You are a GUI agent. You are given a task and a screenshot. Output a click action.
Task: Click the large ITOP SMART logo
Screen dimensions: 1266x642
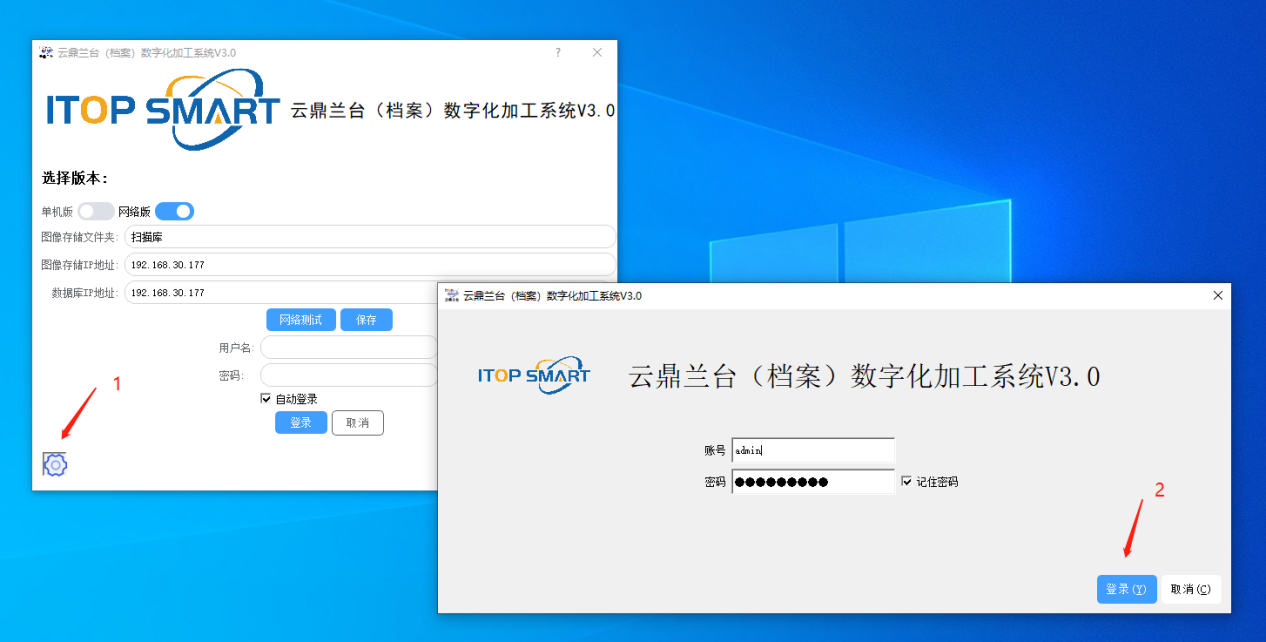pyautogui.click(x=163, y=110)
